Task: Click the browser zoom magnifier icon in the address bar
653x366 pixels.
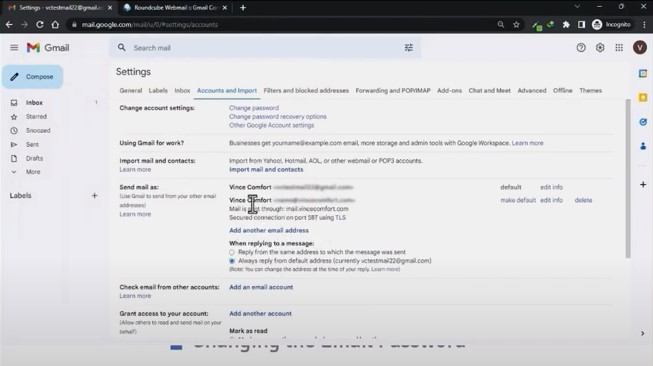Action: click(x=501, y=25)
